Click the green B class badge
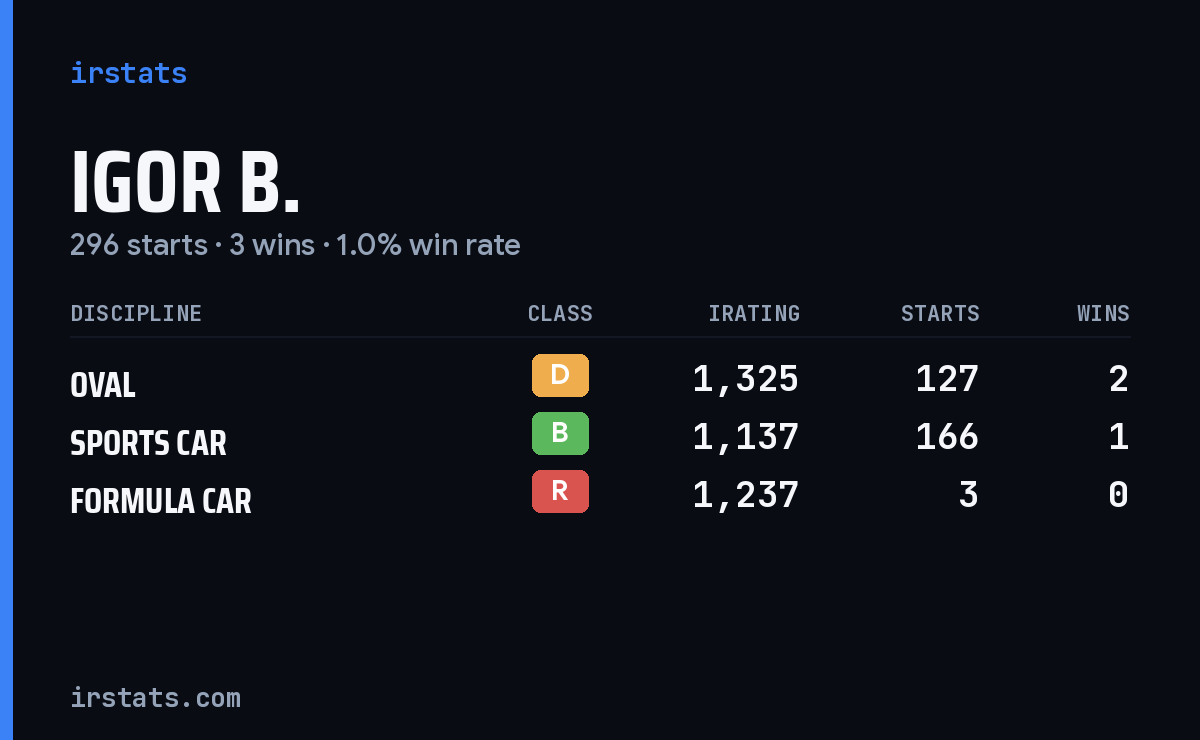This screenshot has width=1200, height=740. pyautogui.click(x=560, y=434)
